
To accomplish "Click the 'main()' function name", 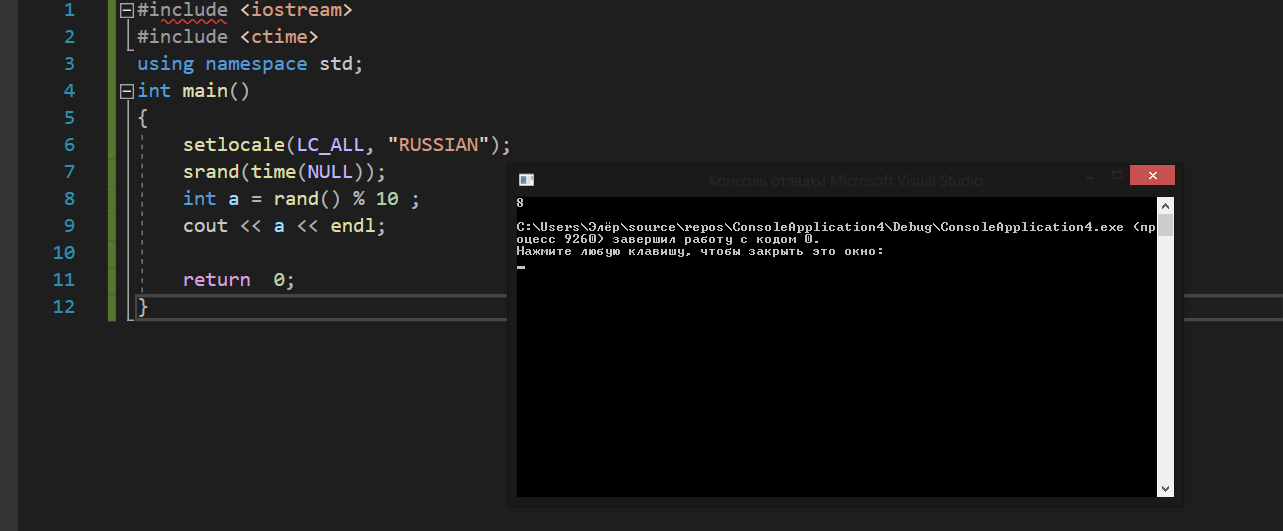I will tap(216, 91).
